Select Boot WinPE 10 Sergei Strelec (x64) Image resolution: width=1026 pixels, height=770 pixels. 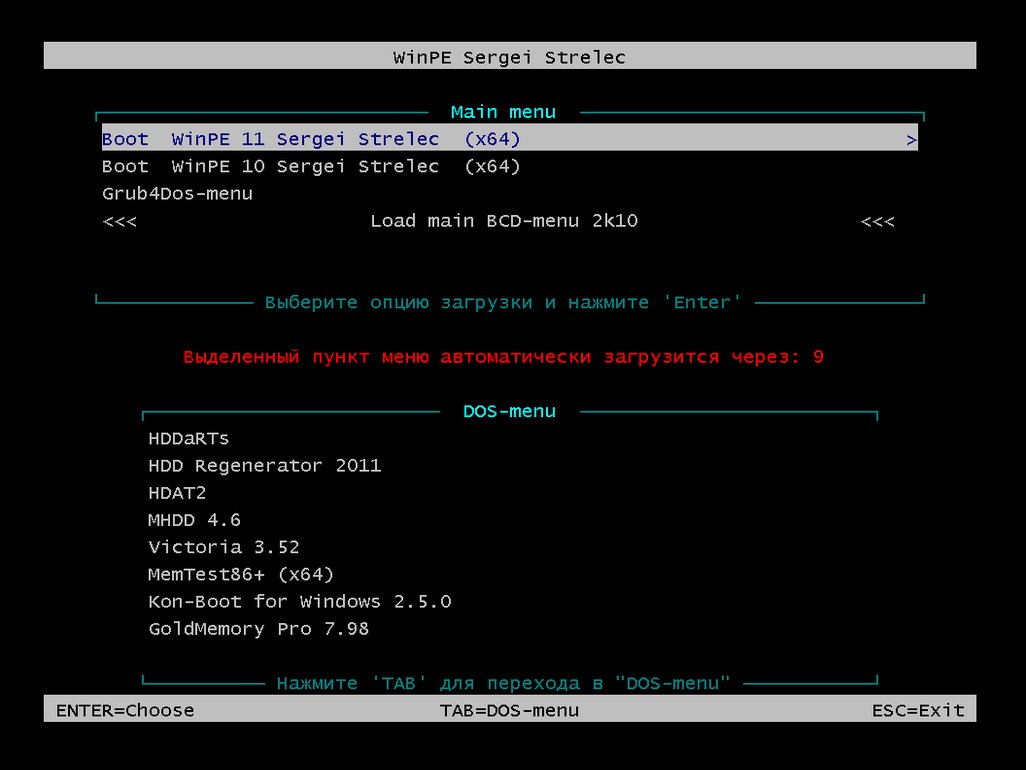pyautogui.click(x=311, y=167)
